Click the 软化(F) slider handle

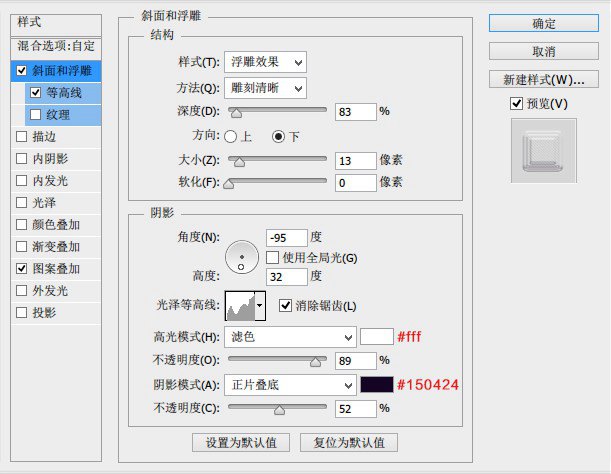tap(229, 184)
